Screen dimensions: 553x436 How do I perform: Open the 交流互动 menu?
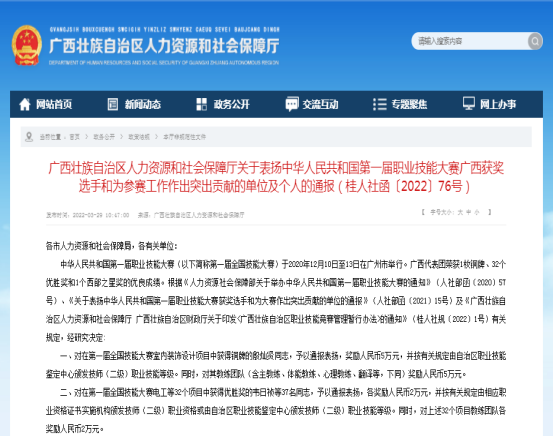click(320, 104)
